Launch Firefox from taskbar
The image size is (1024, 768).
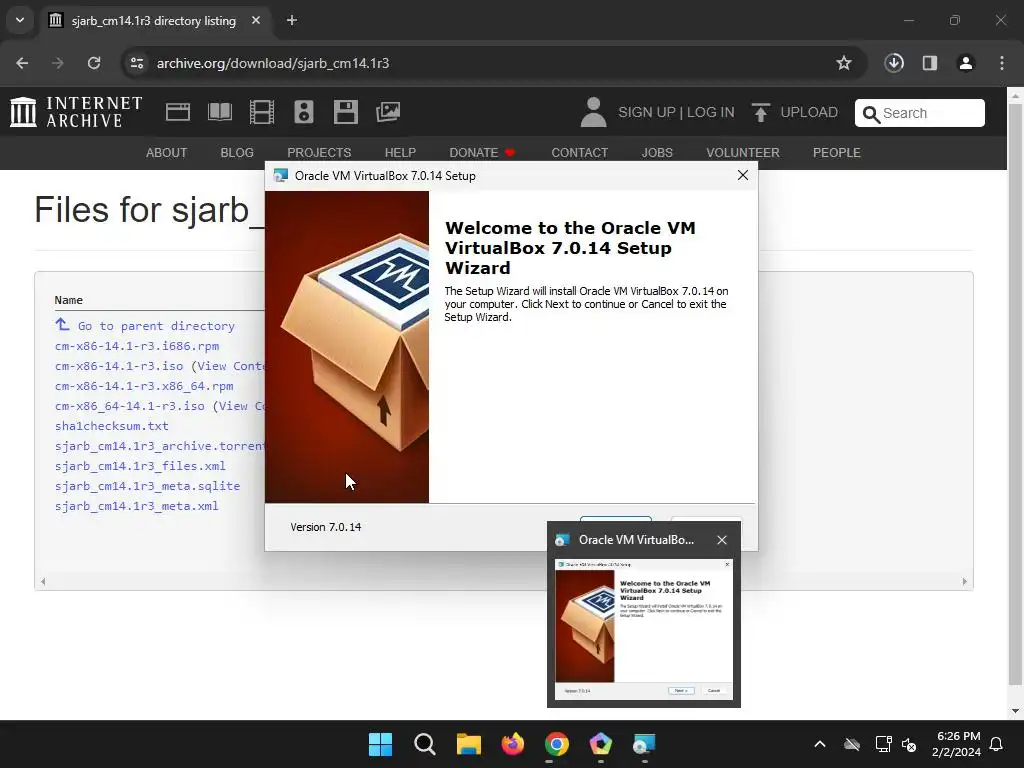coord(513,744)
